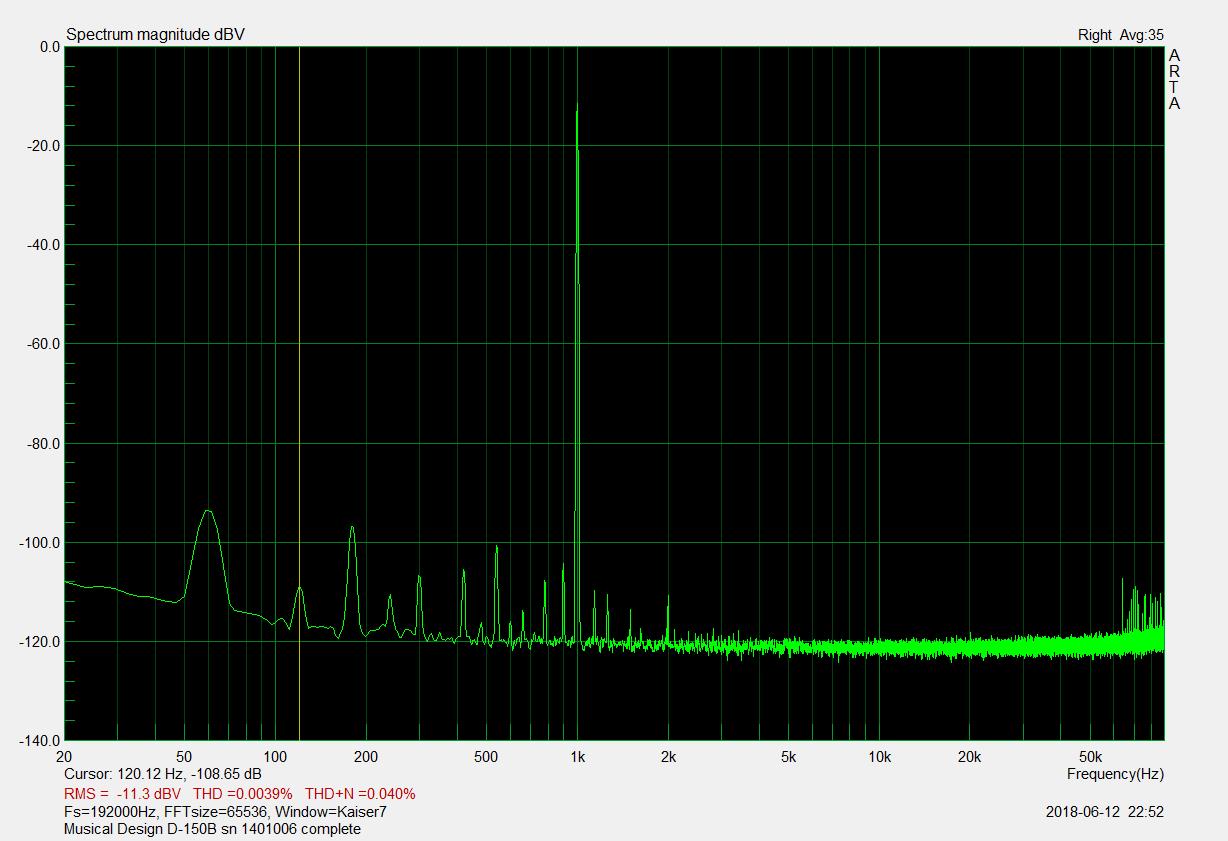Click the 'Fs=192000Hz, FFTsize=65536, Window=Kaiser7' line

(225, 811)
